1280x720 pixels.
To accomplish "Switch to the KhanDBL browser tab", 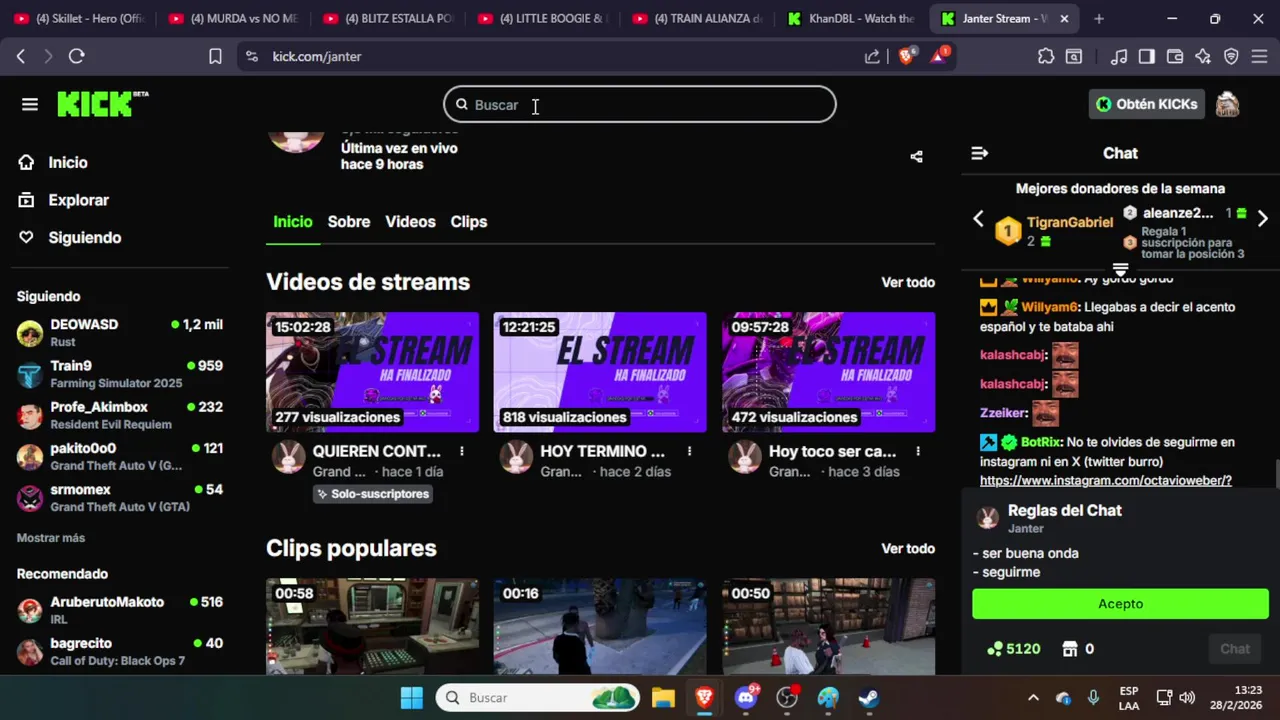I will (x=851, y=19).
